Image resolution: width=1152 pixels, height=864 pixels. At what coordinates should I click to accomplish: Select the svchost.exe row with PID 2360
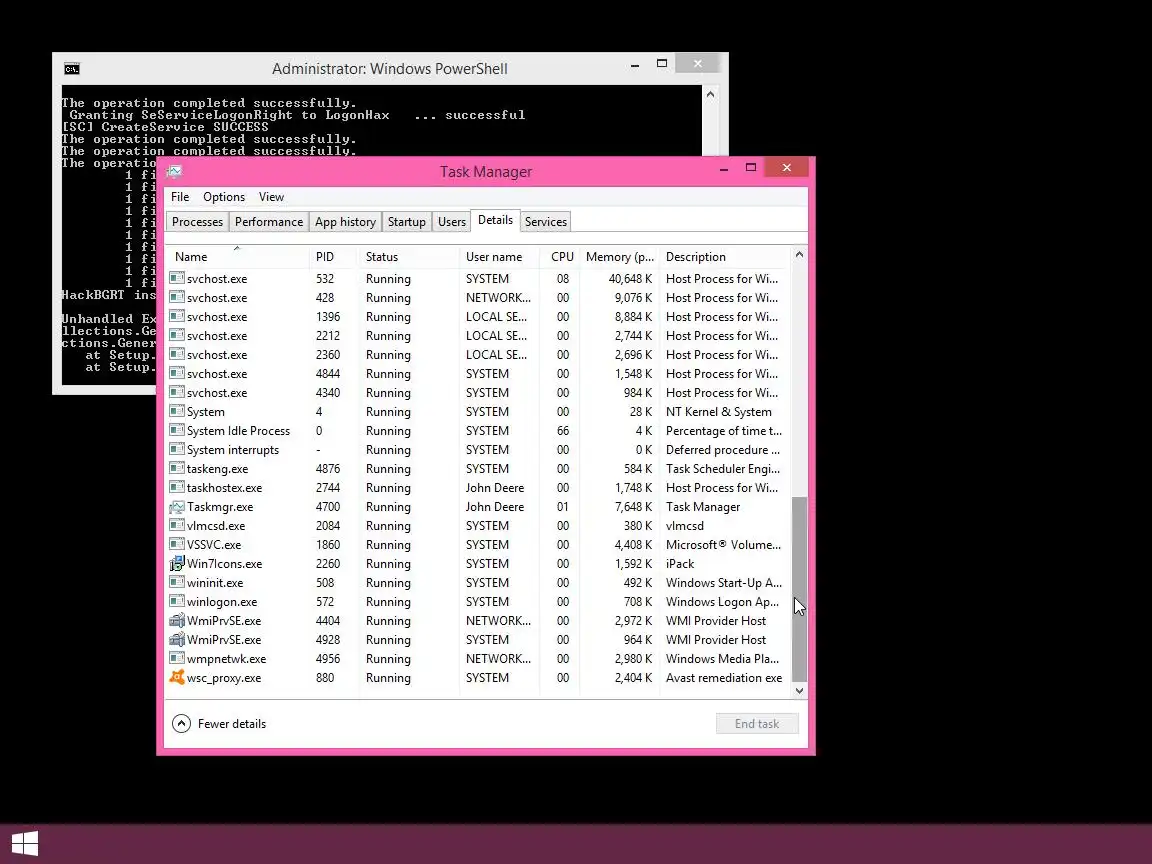pyautogui.click(x=478, y=355)
